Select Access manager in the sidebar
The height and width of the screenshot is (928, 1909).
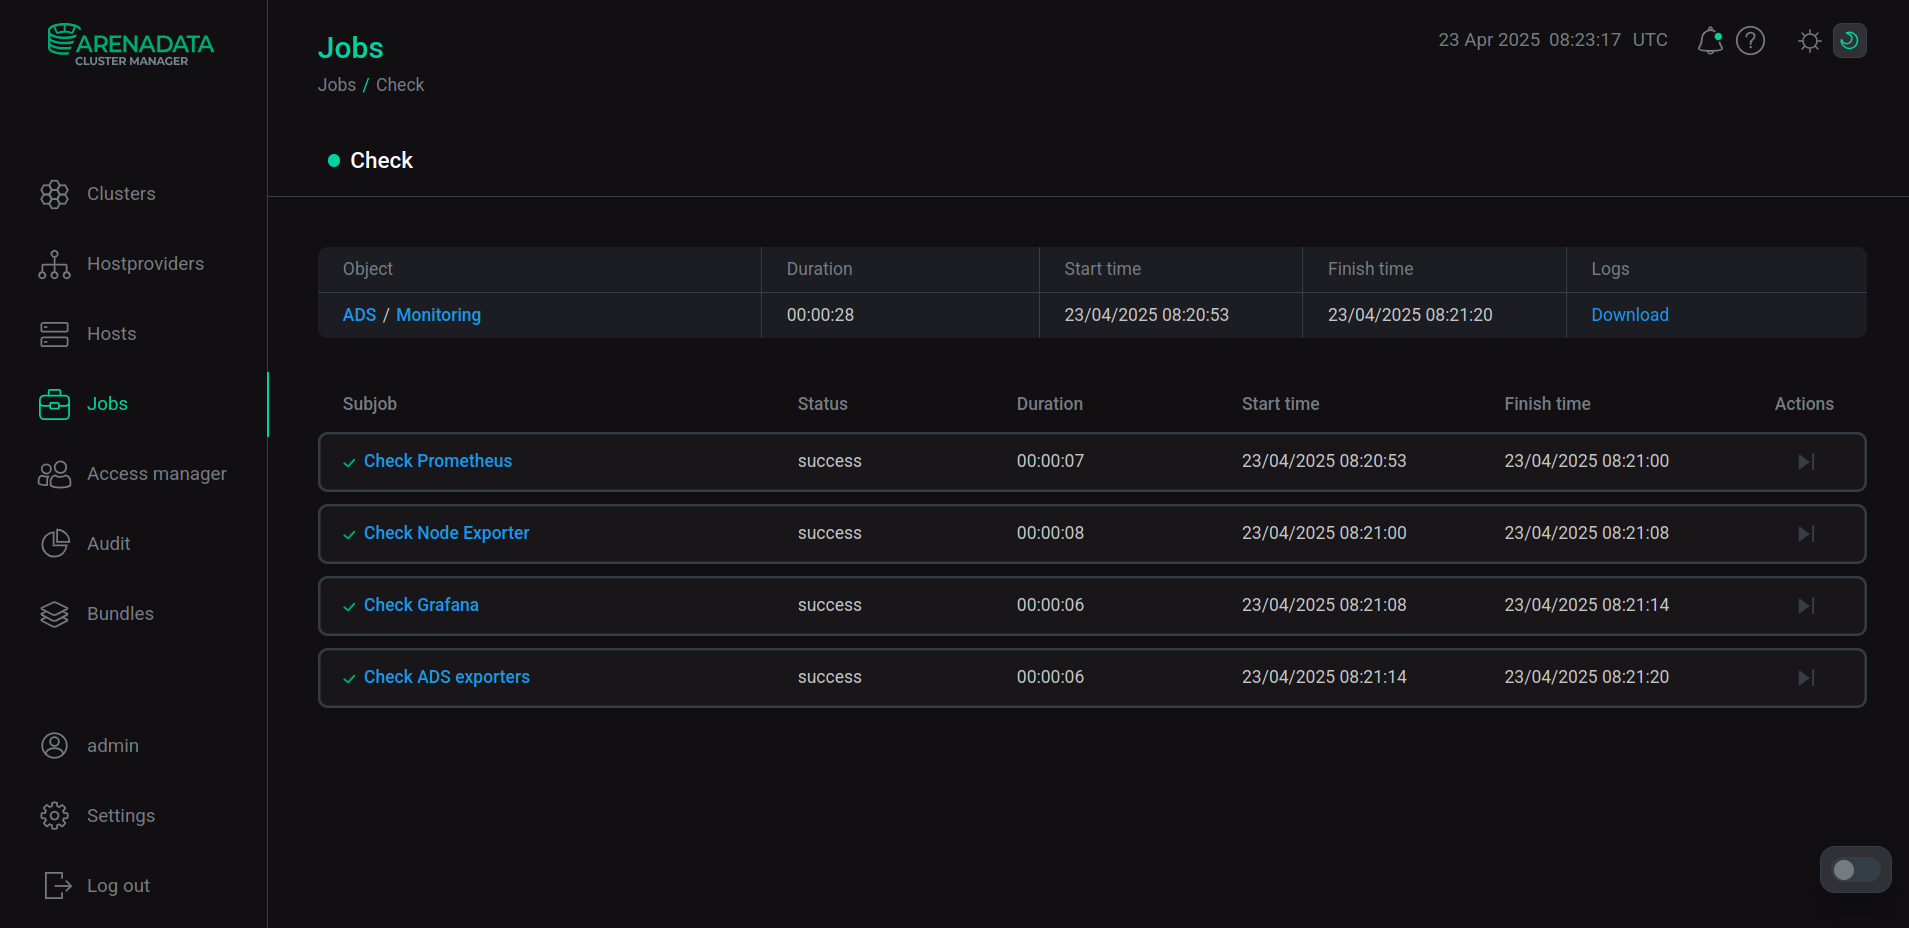[157, 474]
